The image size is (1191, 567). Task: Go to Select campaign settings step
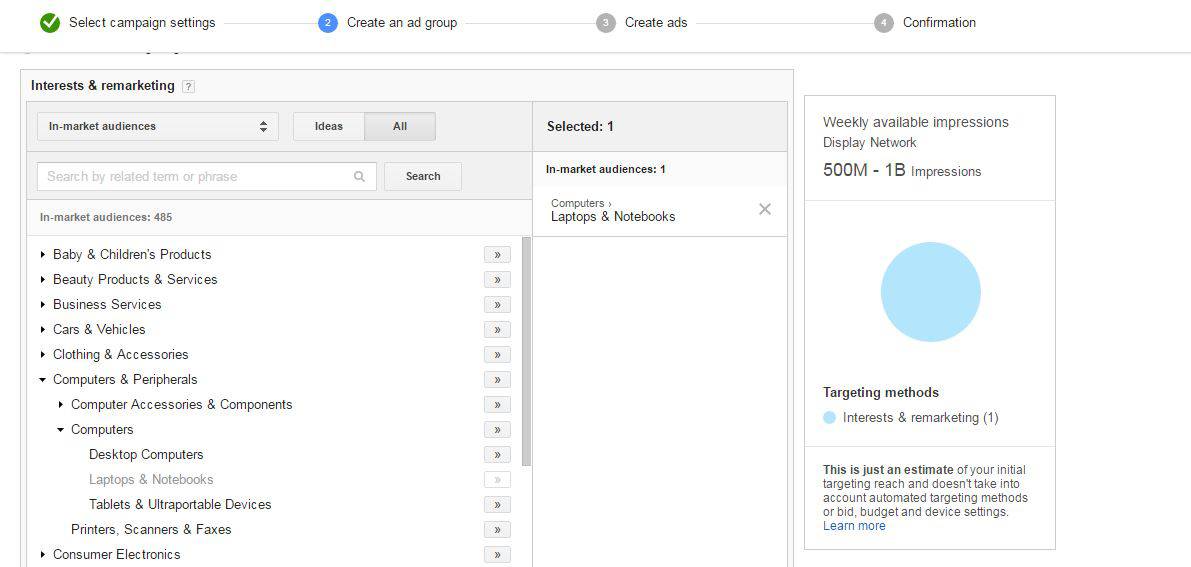142,23
